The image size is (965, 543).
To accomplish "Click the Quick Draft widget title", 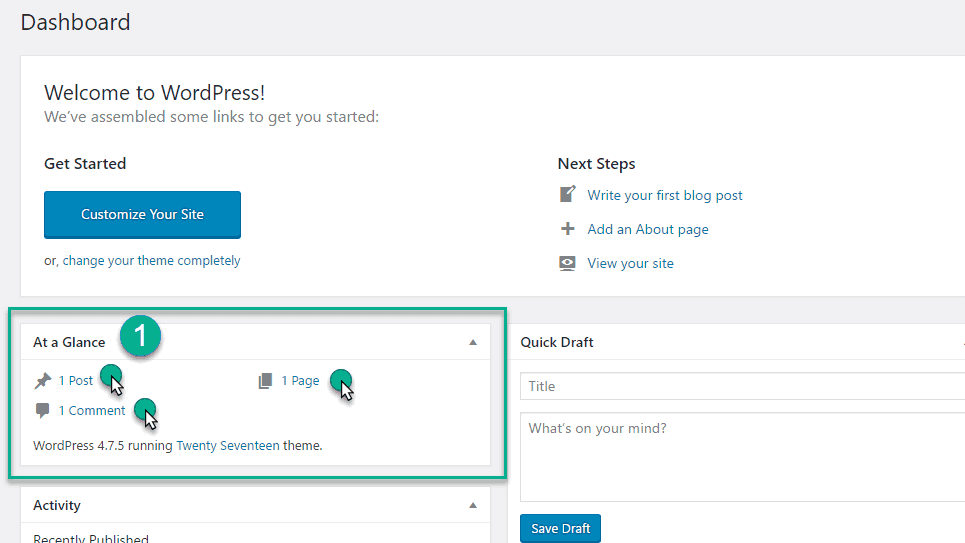I will pyautogui.click(x=556, y=342).
